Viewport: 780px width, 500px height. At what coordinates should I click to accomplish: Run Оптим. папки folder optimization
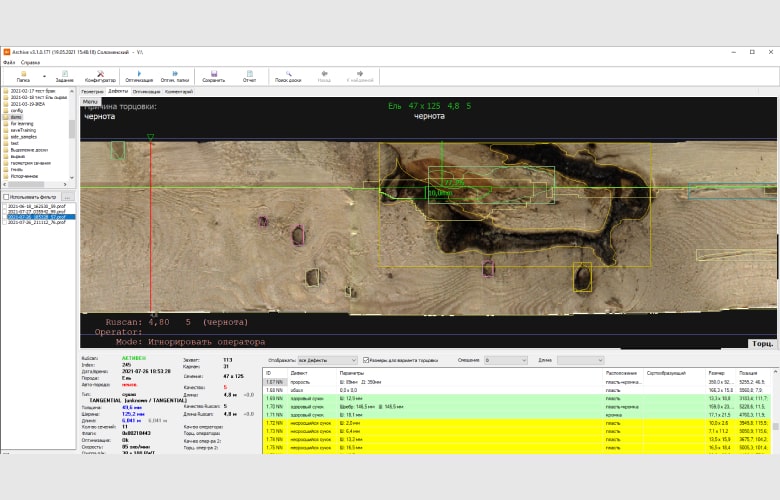175,76
